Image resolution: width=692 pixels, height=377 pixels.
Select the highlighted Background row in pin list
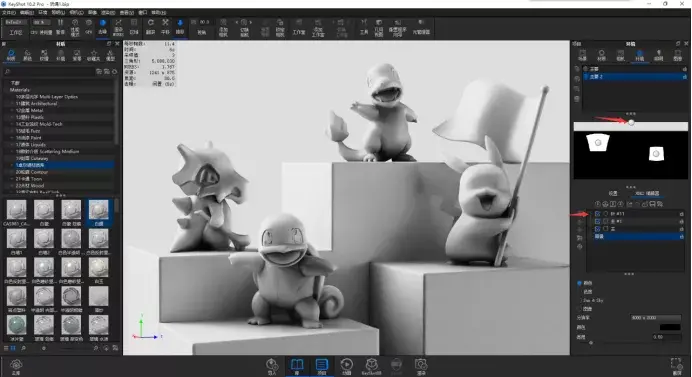pos(638,237)
